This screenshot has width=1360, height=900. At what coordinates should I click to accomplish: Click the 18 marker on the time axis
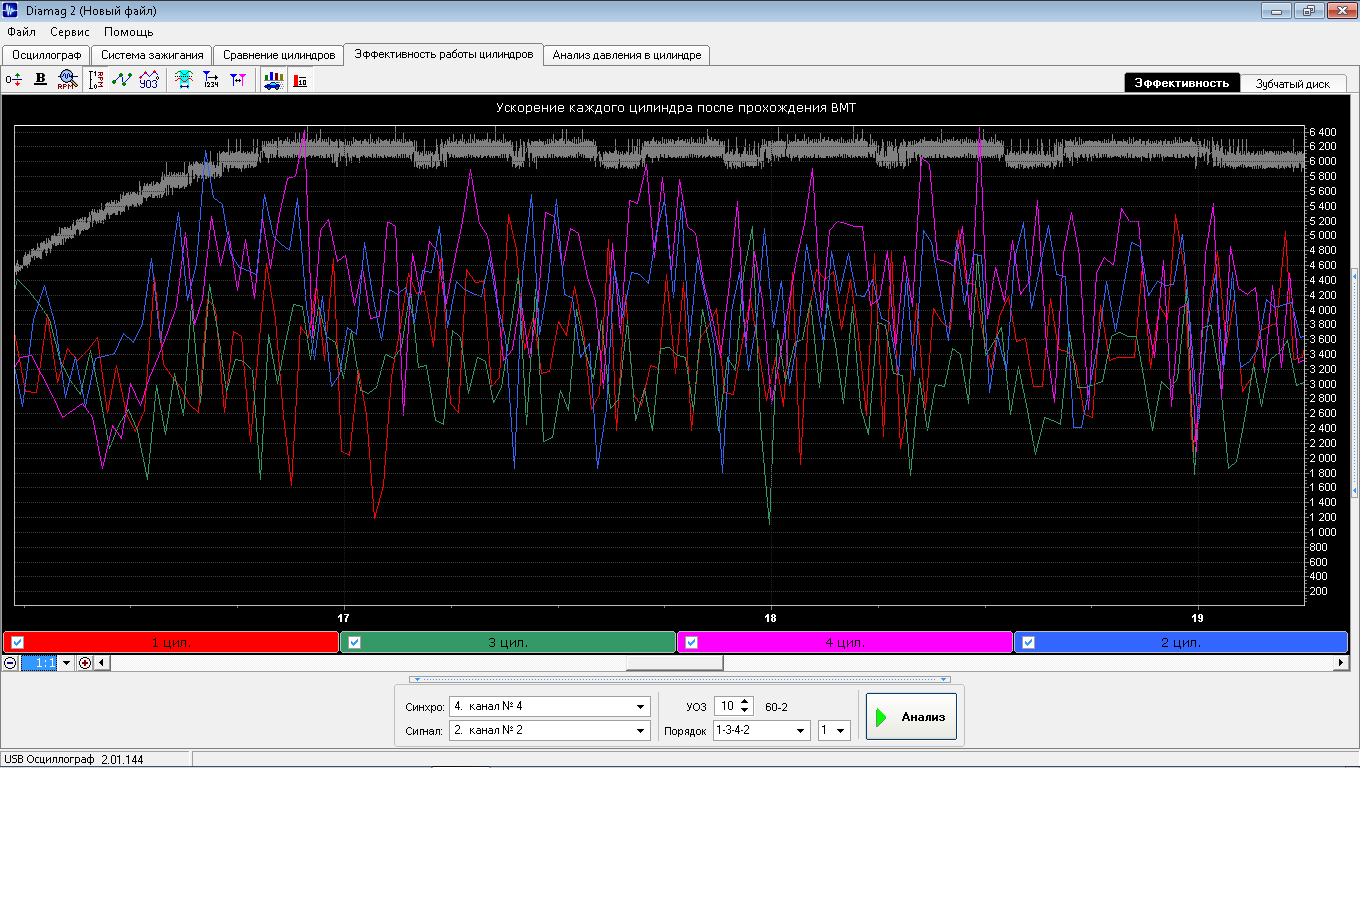coord(770,618)
